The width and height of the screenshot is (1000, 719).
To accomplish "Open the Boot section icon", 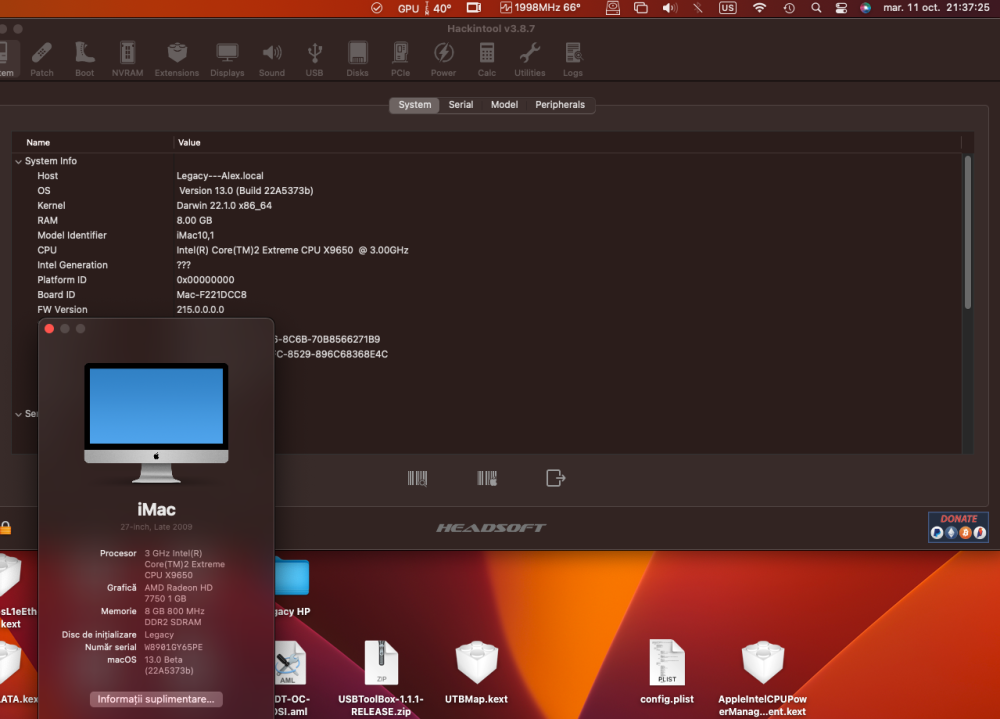I will [84, 59].
